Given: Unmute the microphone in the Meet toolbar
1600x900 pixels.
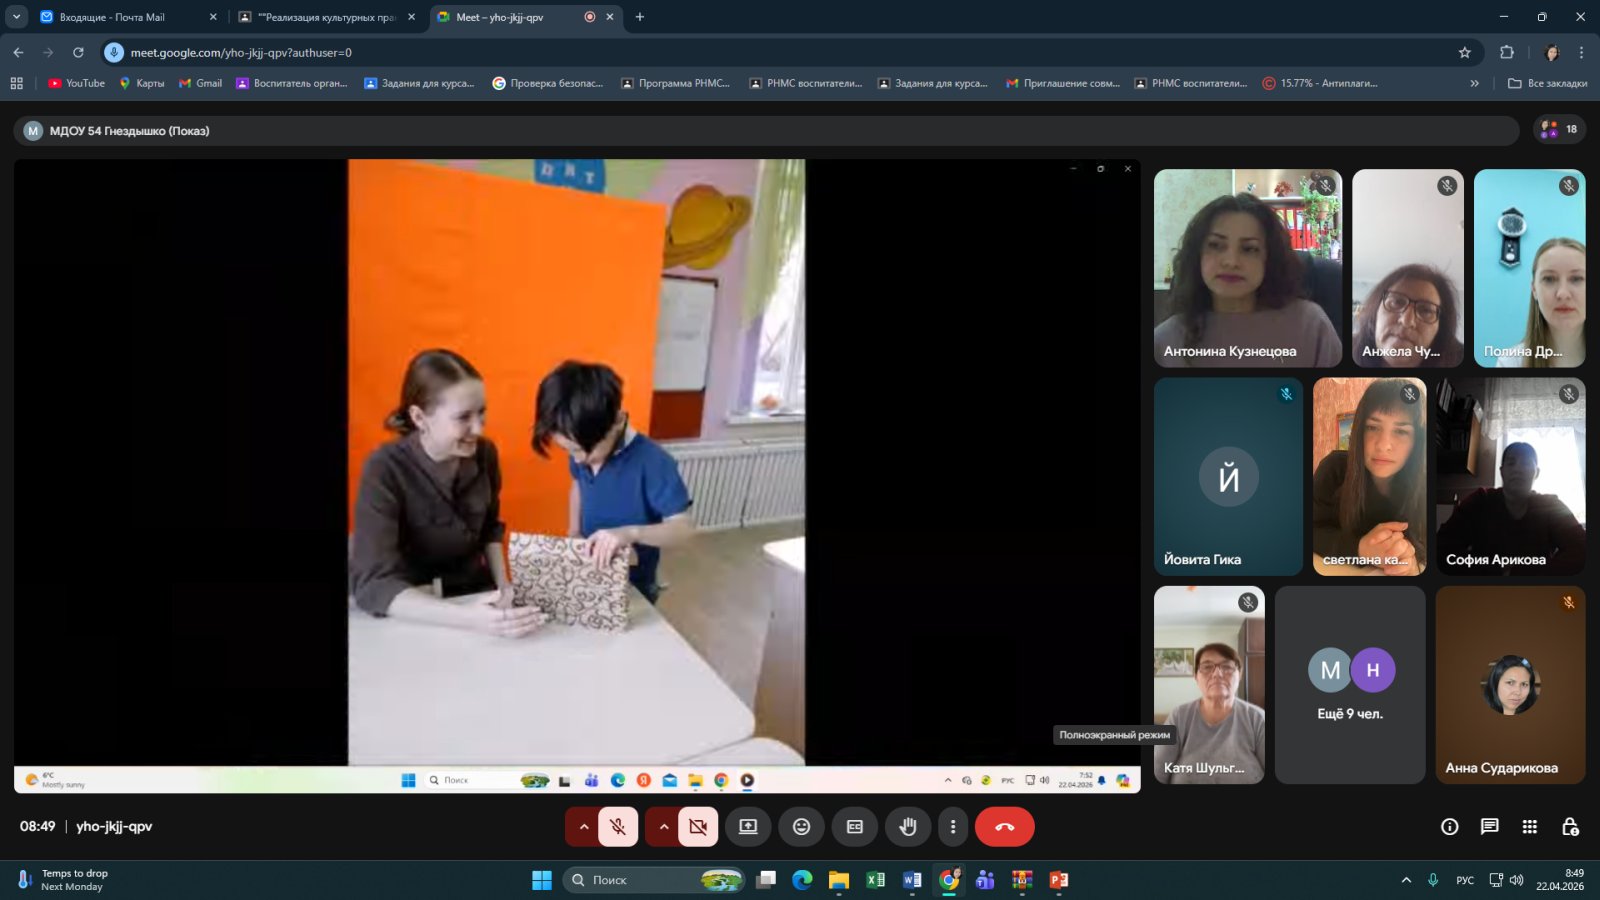Looking at the screenshot, I should (x=618, y=827).
